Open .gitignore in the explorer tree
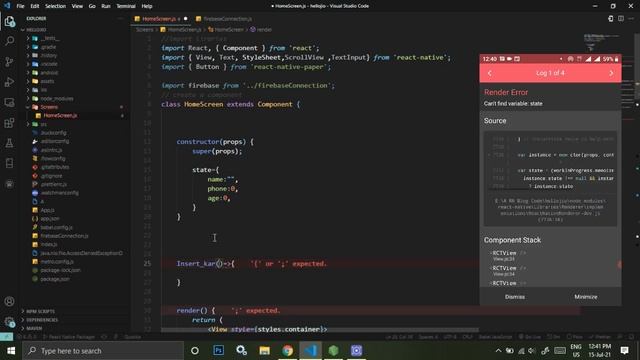 pyautogui.click(x=51, y=176)
